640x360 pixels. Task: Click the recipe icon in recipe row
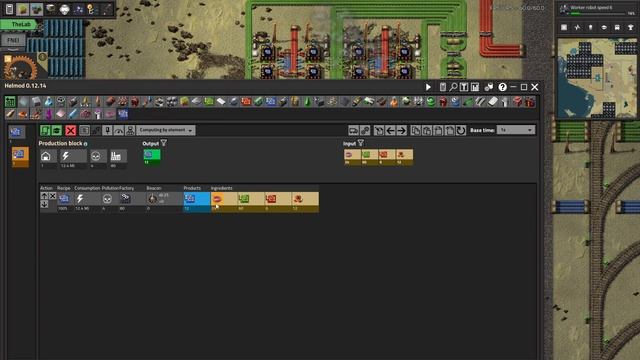click(64, 198)
